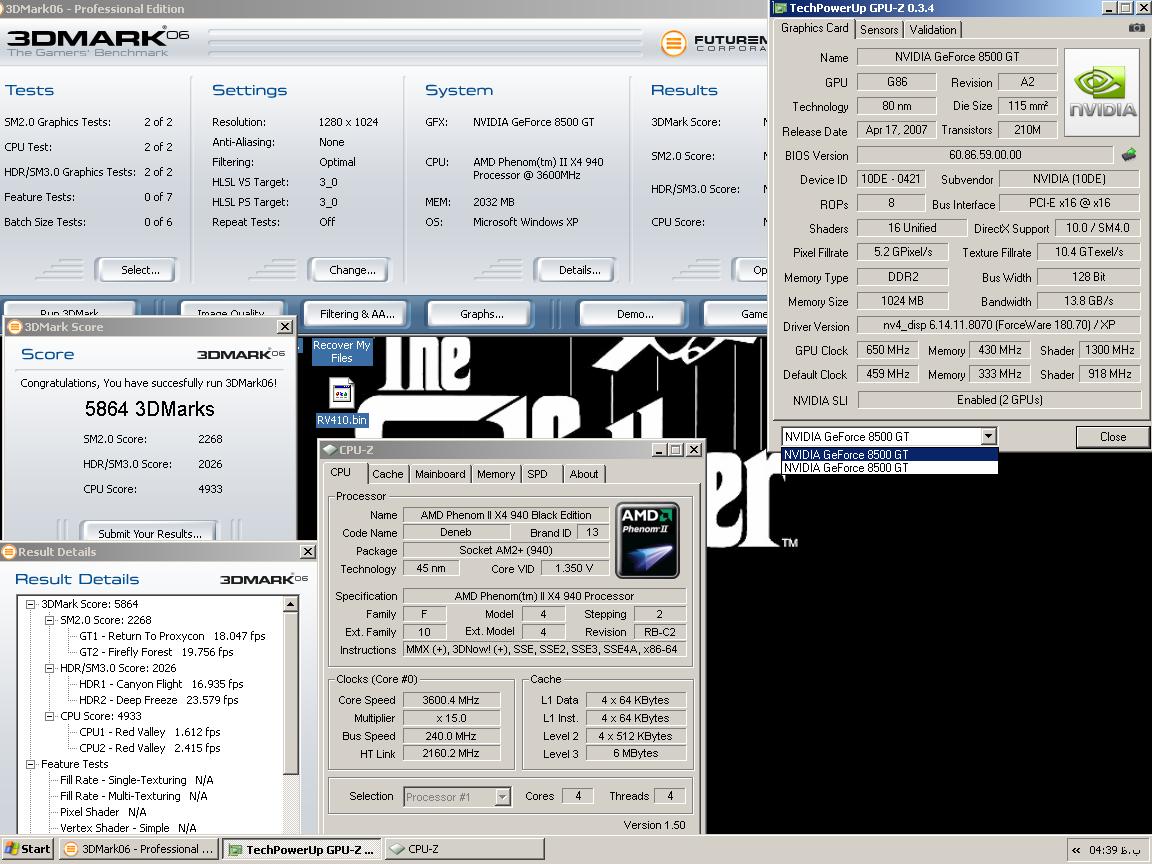Select the second GeForce 8500 GT list entry

tap(889, 467)
